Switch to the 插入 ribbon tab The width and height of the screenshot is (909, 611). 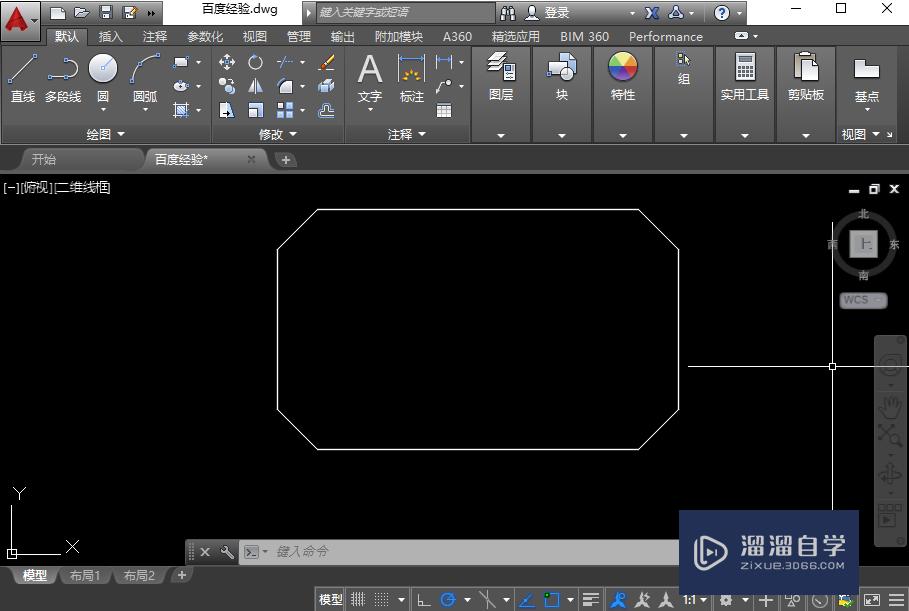(110, 36)
